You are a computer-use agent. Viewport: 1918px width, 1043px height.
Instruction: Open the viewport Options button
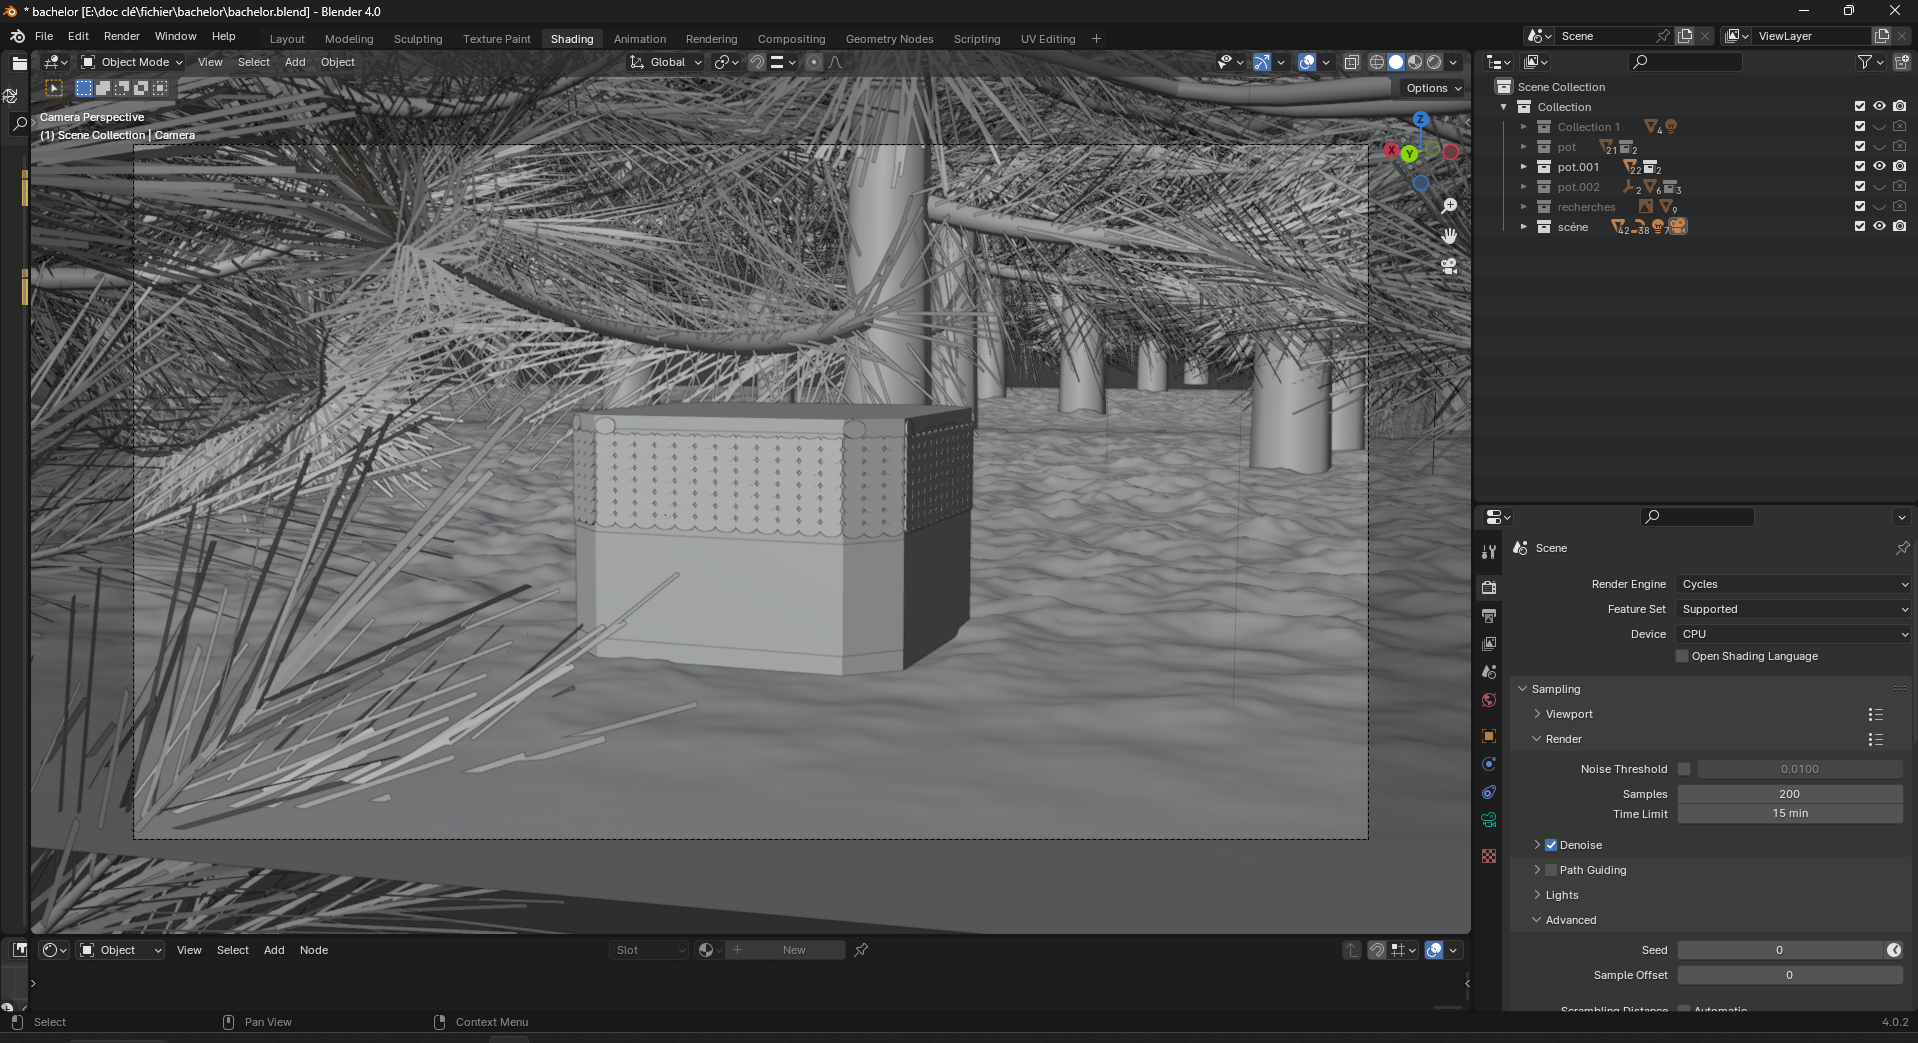(1433, 88)
